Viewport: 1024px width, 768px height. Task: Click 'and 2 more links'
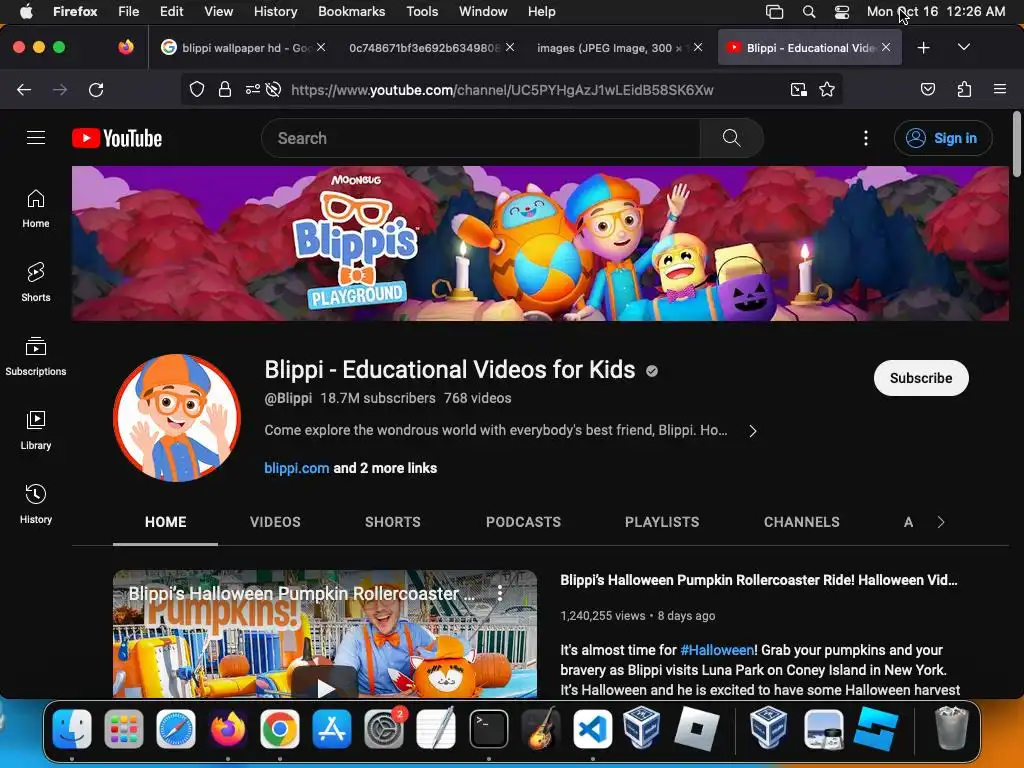tap(385, 468)
